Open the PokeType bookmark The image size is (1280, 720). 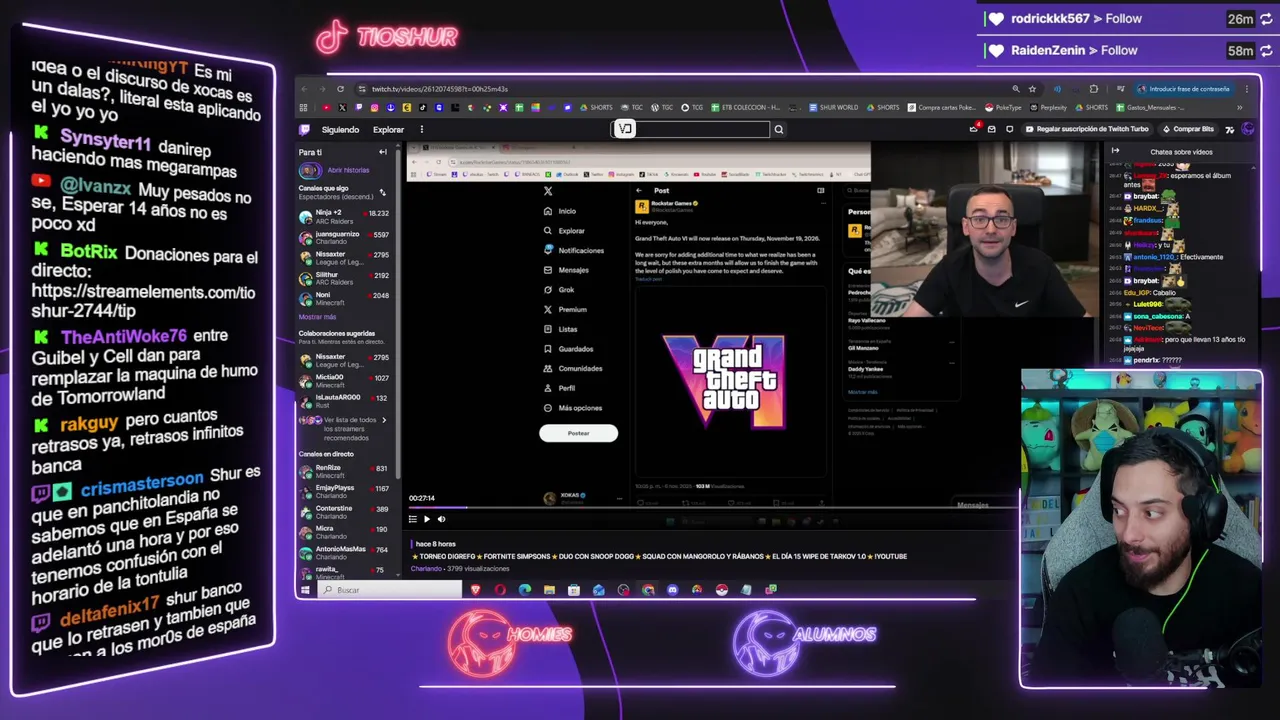tap(1003, 107)
